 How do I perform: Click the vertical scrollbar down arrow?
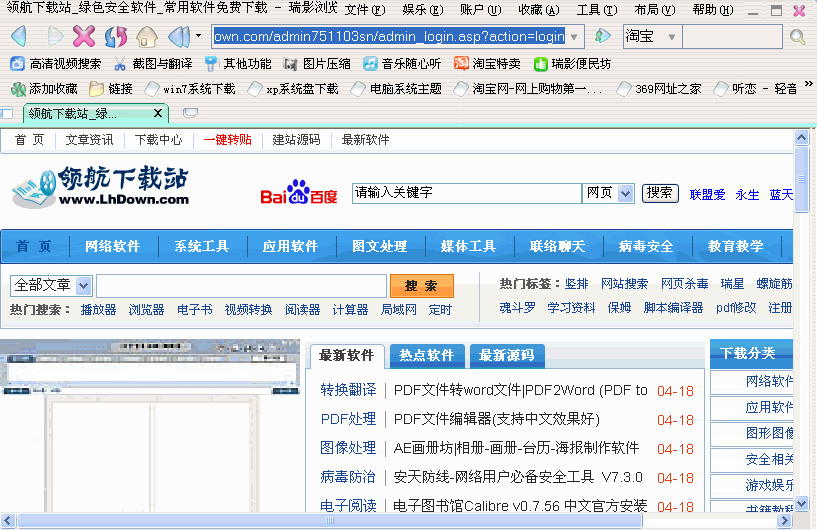801,503
